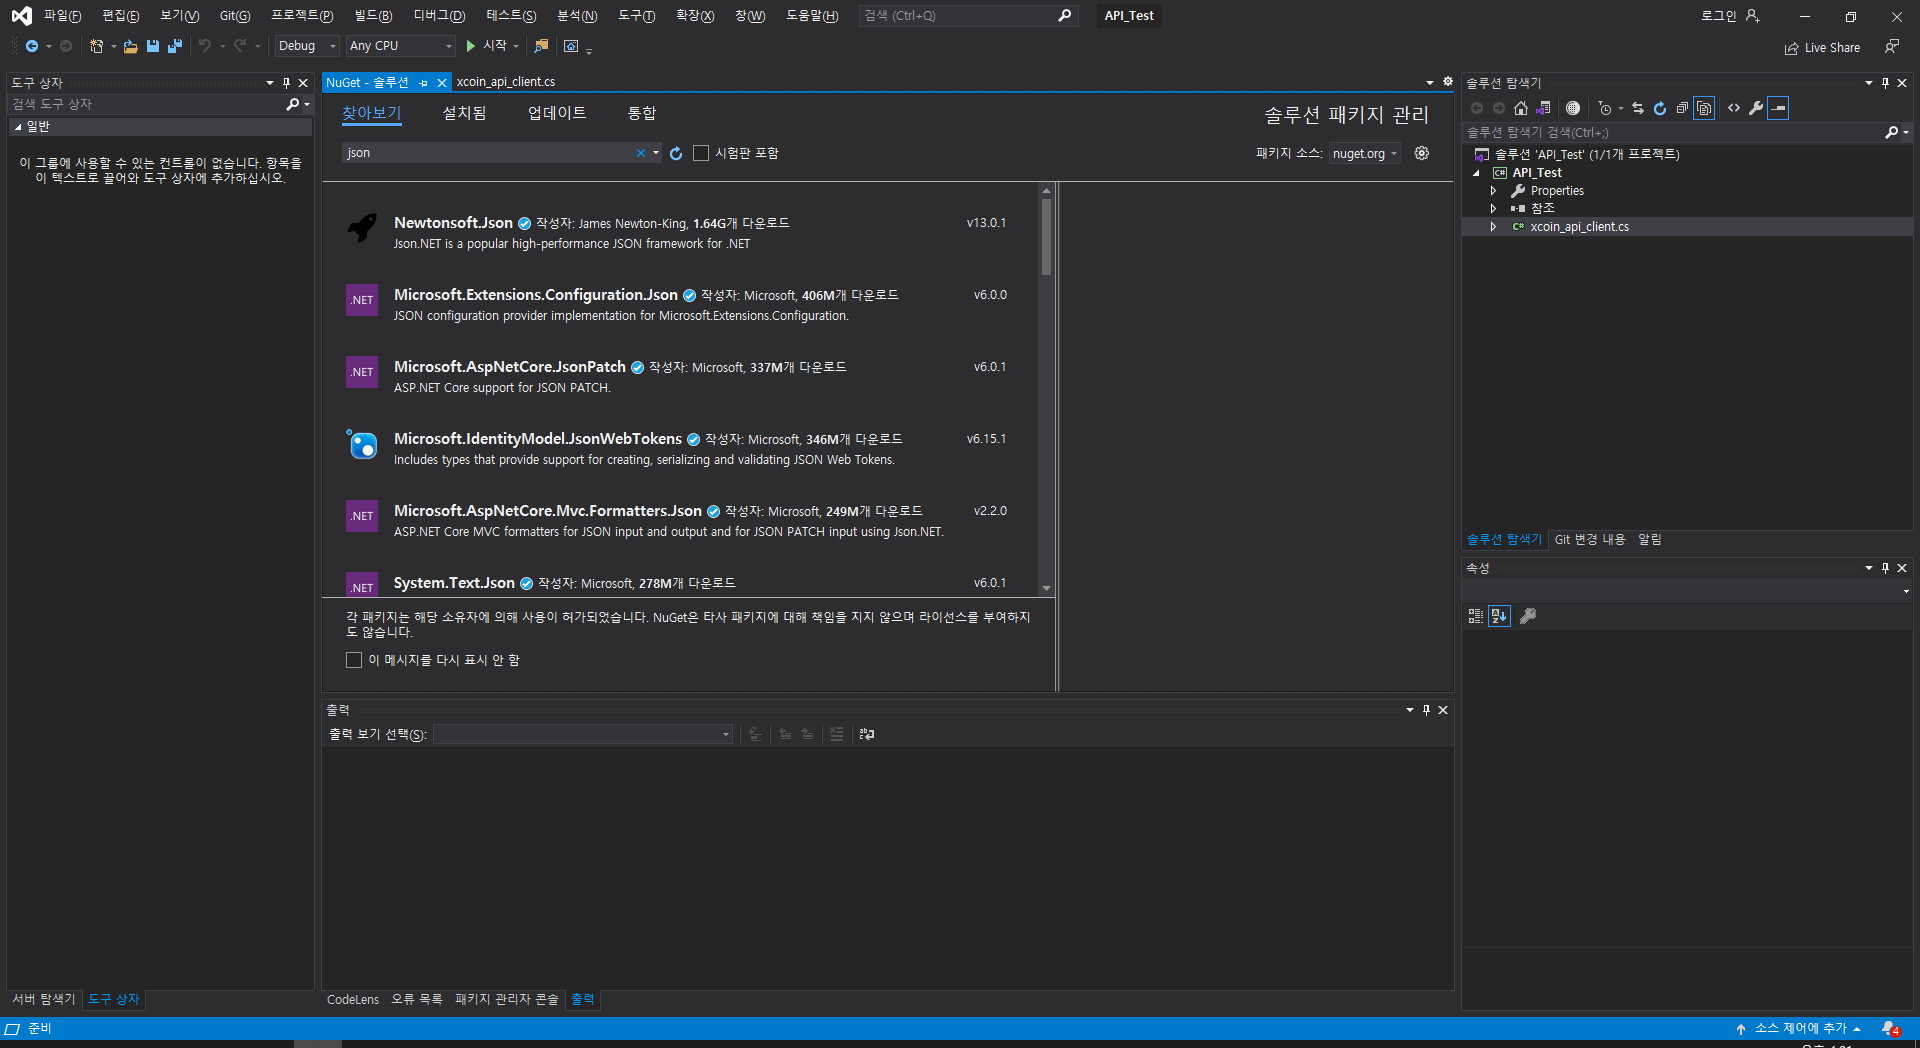Toggle the include prerelease checkbox
Image resolution: width=1920 pixels, height=1048 pixels.
point(701,153)
